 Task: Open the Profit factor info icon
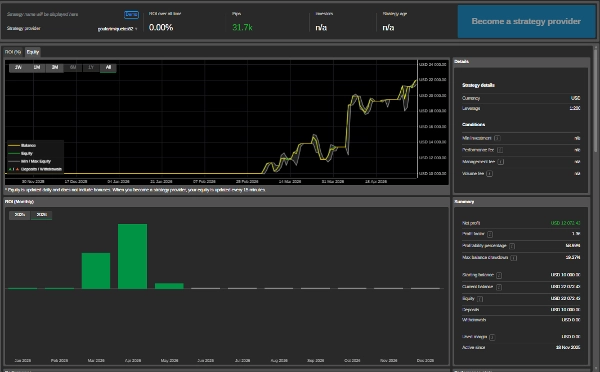(490, 234)
